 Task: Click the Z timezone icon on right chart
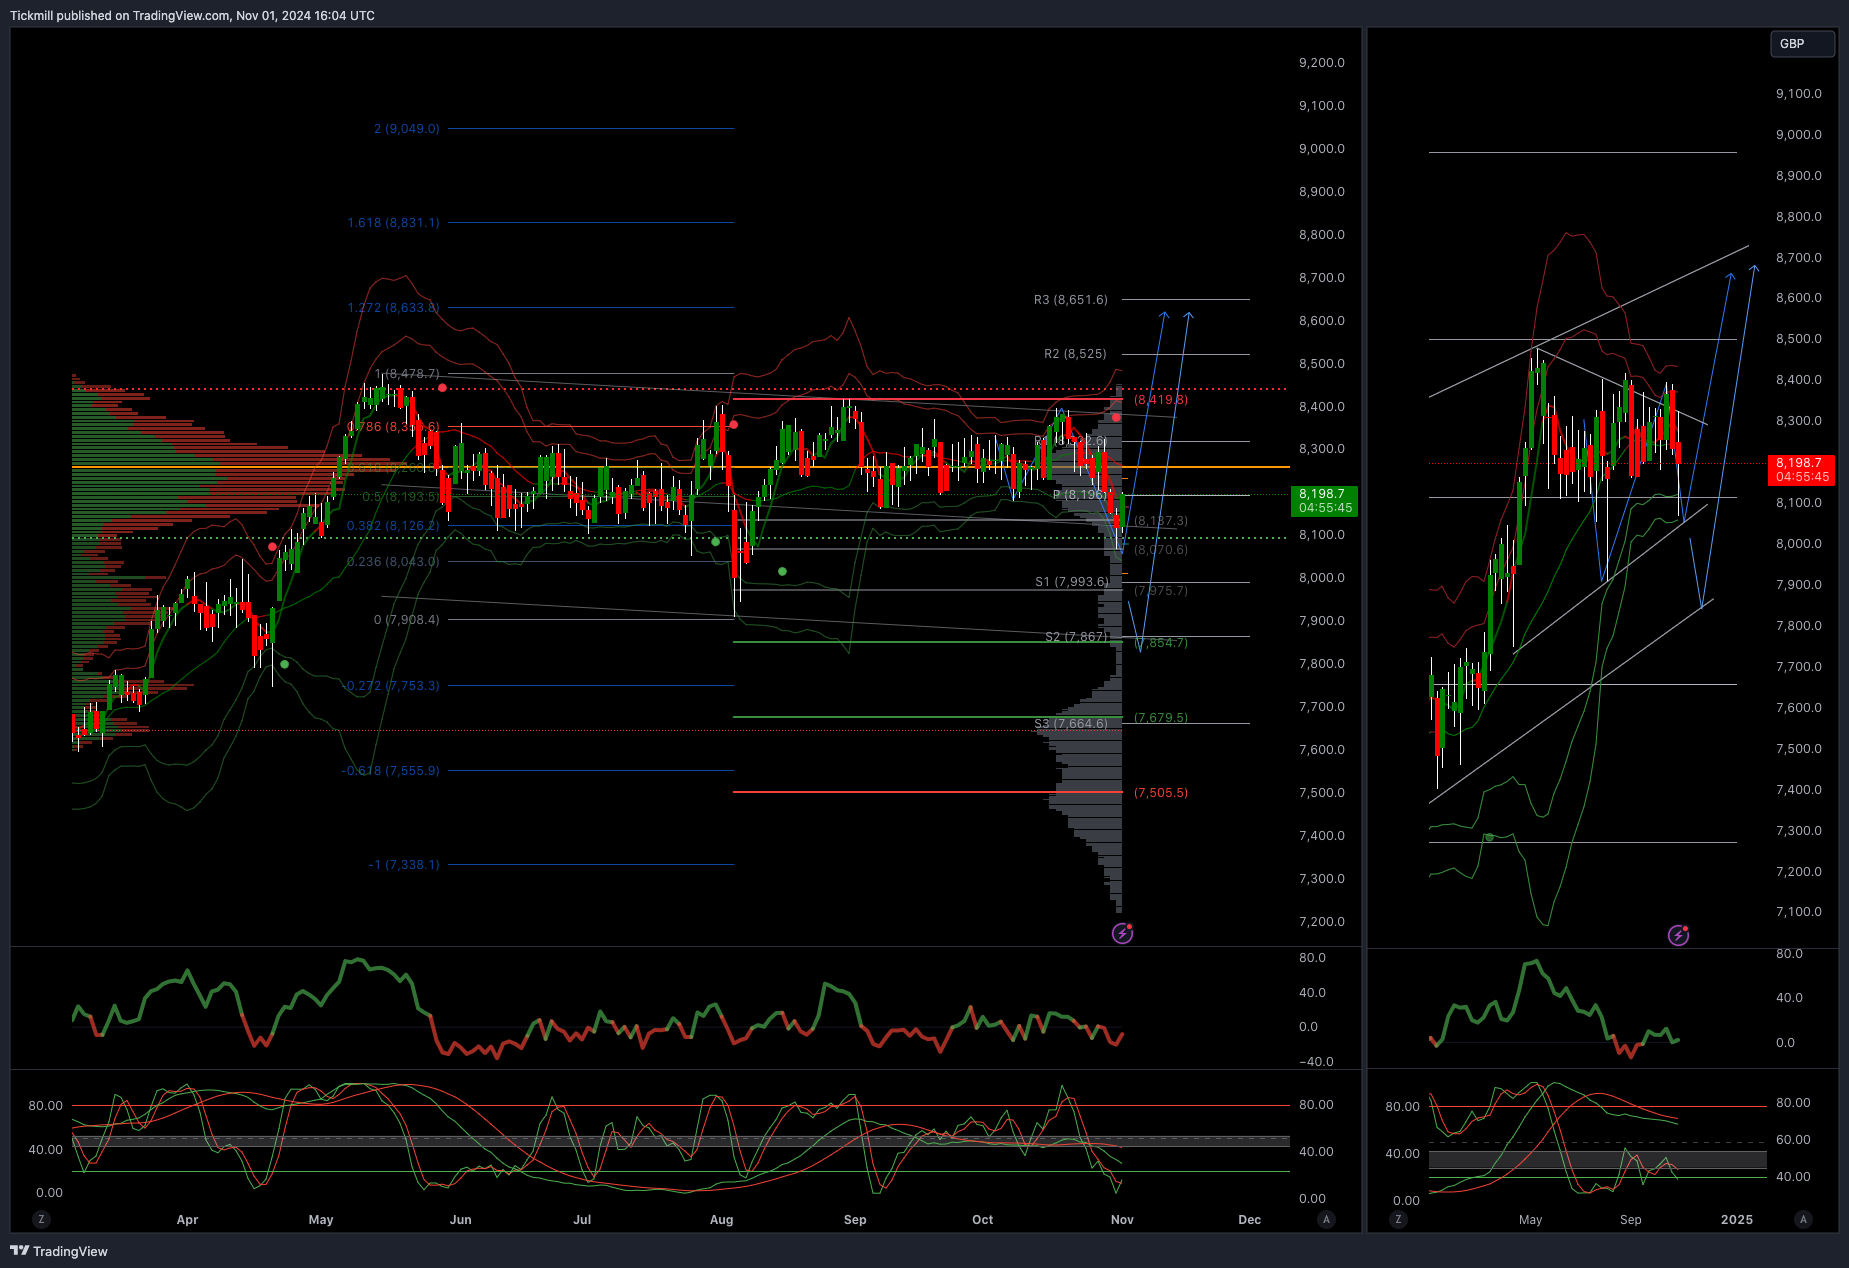pos(1398,1219)
